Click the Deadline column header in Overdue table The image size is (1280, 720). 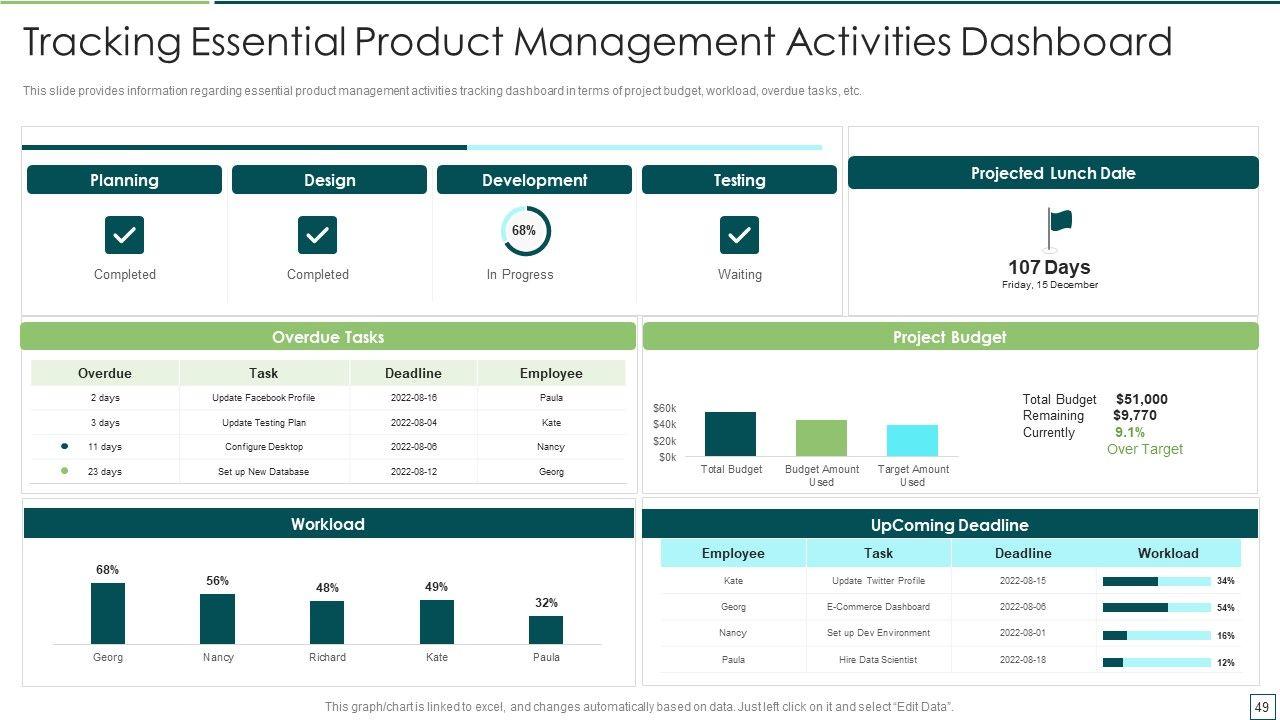click(x=413, y=373)
